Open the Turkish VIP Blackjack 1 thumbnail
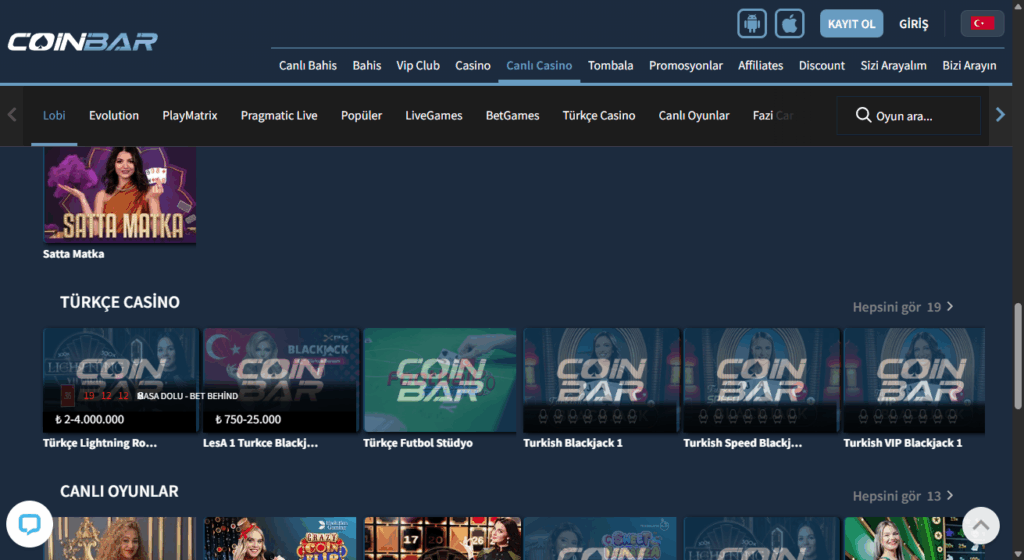The width and height of the screenshot is (1024, 560). tap(914, 380)
